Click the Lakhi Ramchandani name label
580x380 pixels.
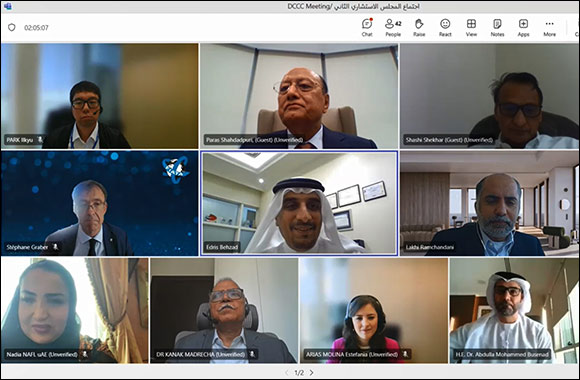(430, 247)
